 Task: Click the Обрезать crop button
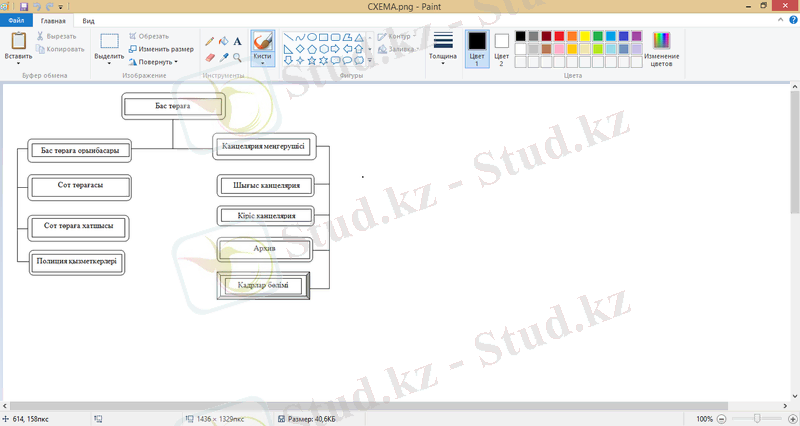(x=148, y=36)
